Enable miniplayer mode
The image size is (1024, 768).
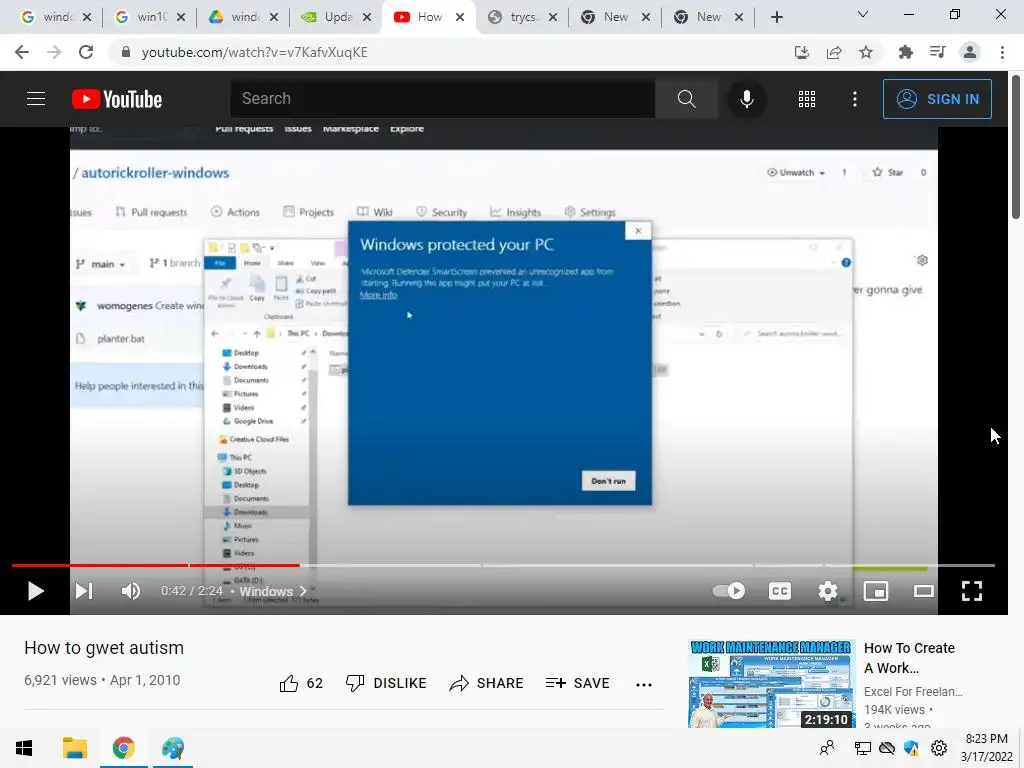pyautogui.click(x=876, y=591)
